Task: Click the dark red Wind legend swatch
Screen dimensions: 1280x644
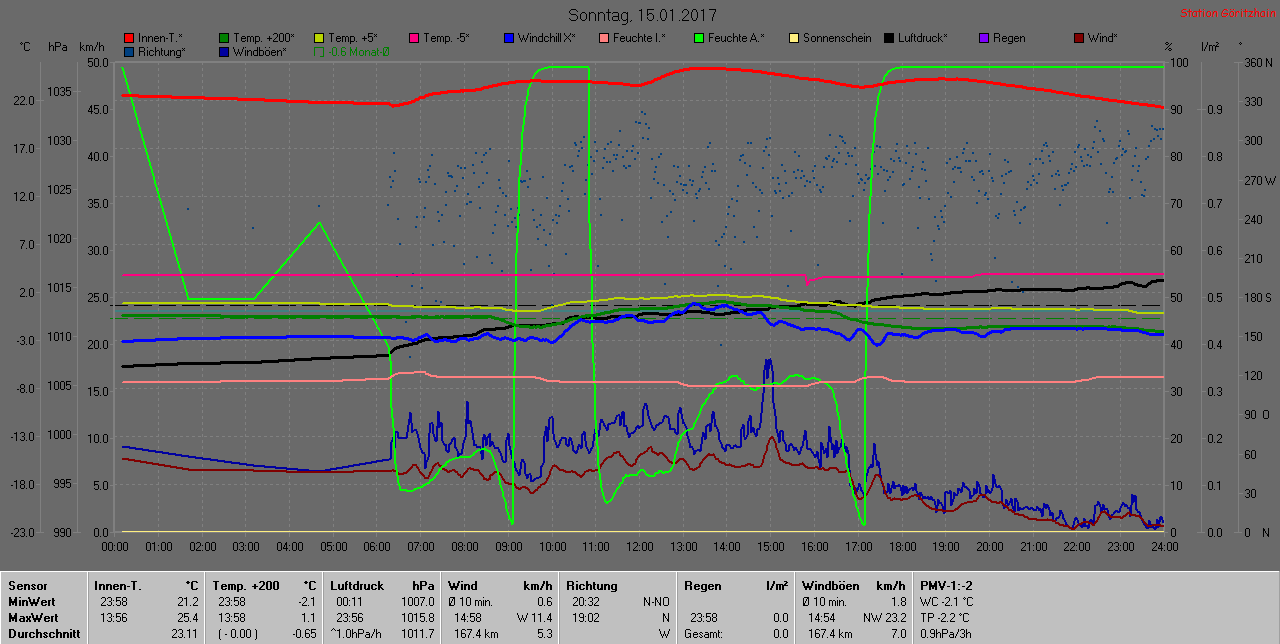Action: pyautogui.click(x=1079, y=38)
